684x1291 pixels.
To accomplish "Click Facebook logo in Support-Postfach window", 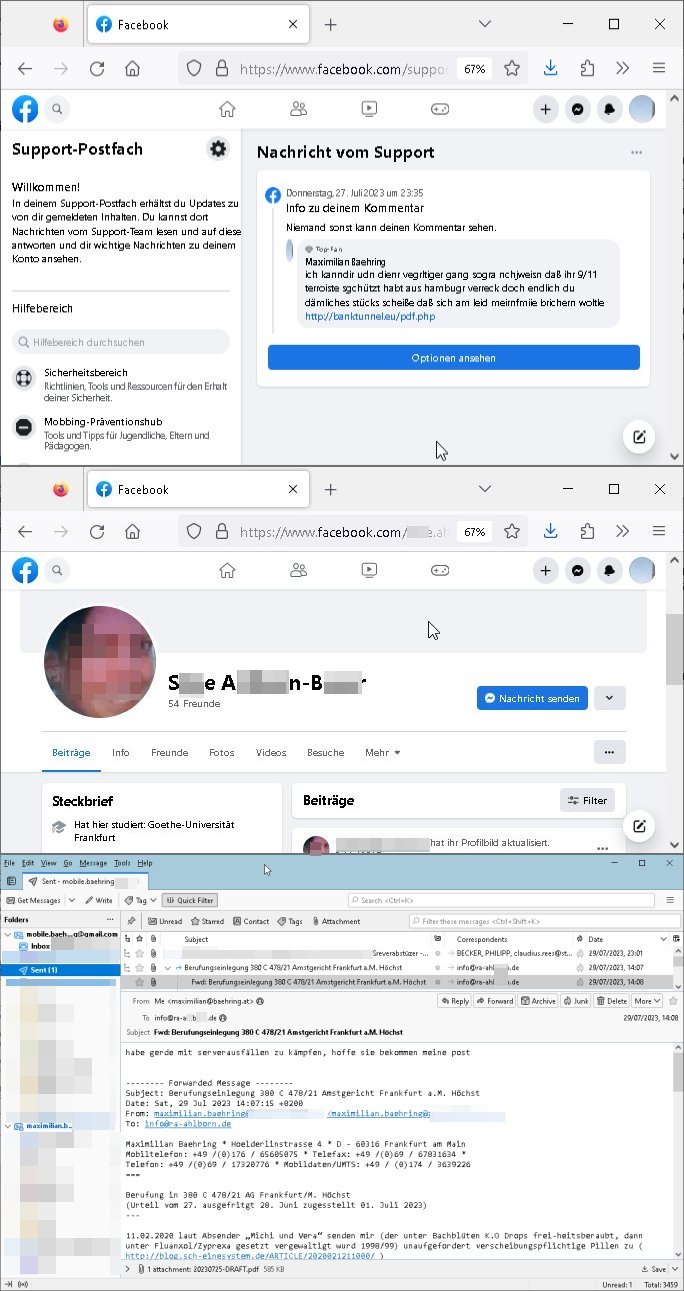I will point(25,110).
